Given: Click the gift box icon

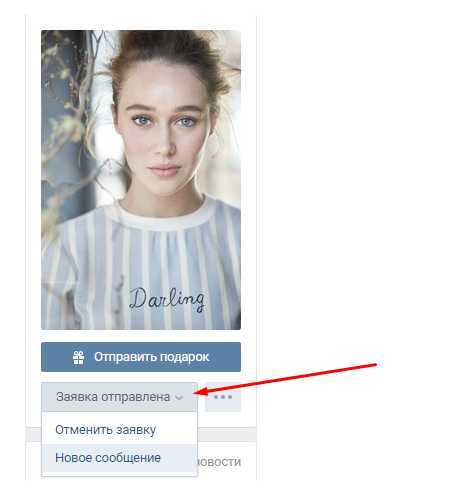Looking at the screenshot, I should click(x=79, y=357).
